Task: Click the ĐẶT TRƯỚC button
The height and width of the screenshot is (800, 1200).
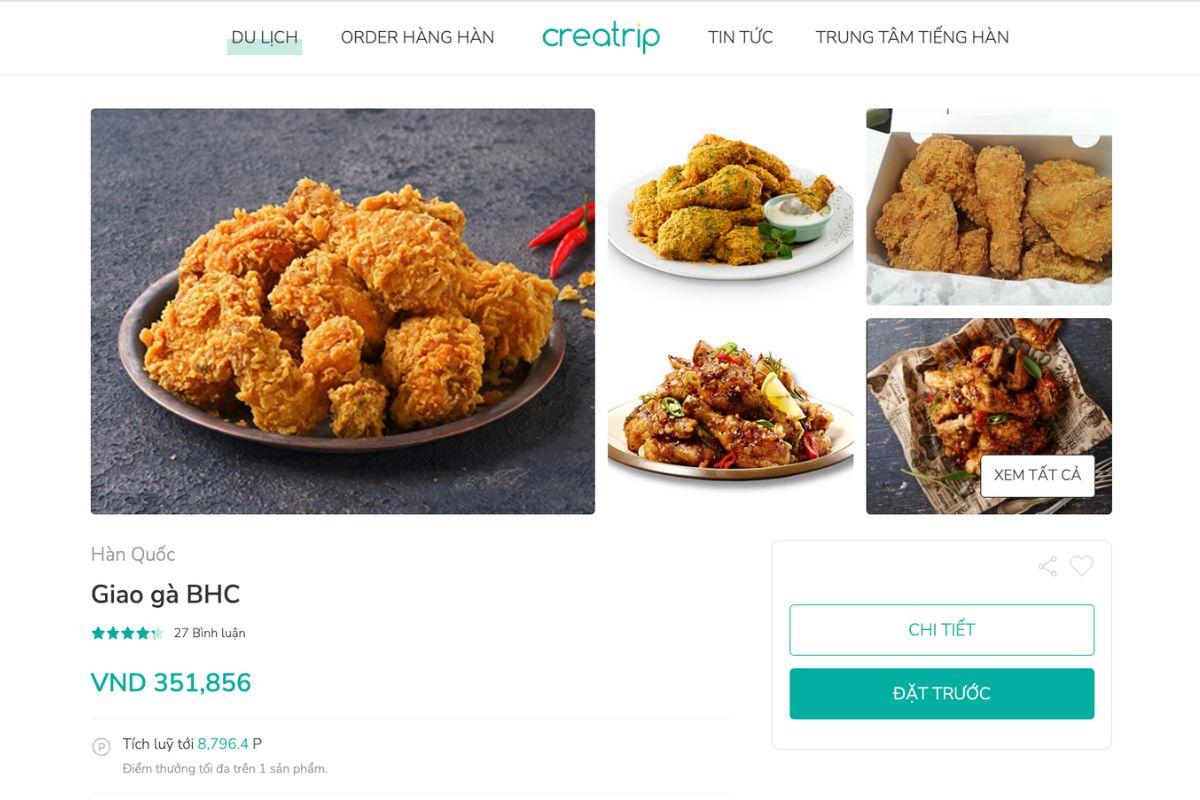Action: click(942, 694)
